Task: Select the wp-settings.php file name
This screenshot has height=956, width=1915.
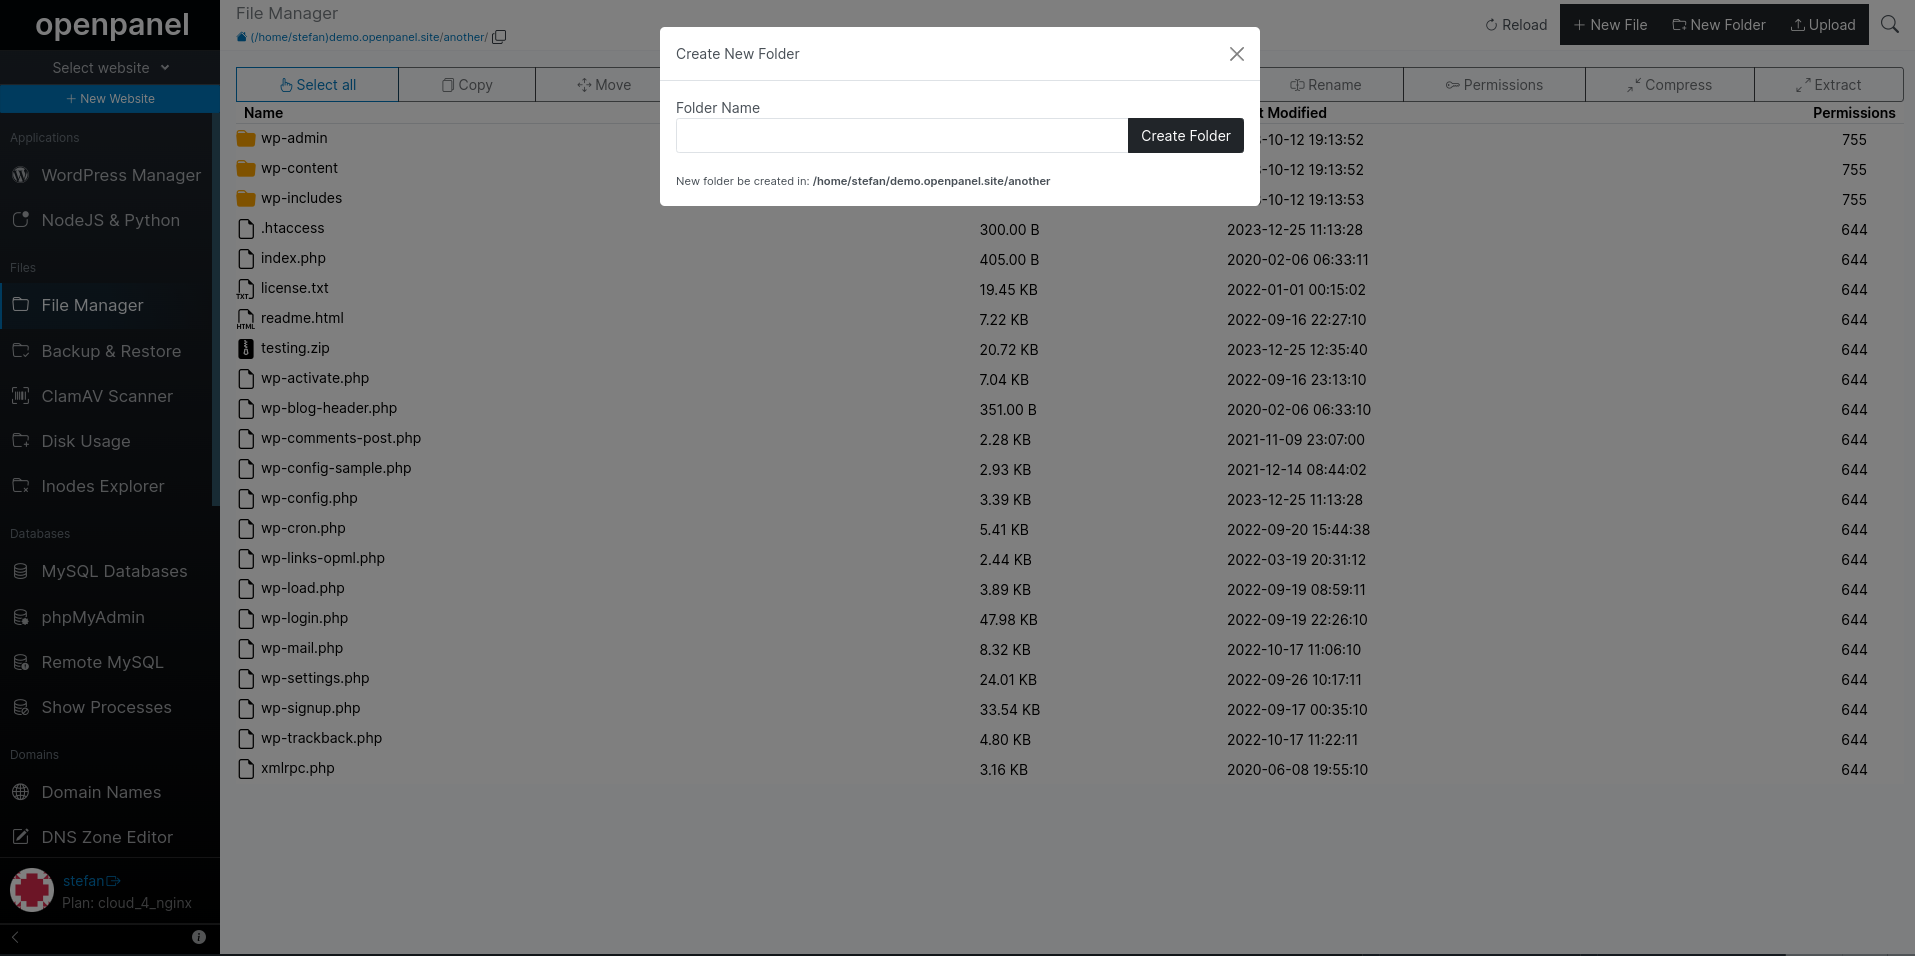Action: [x=315, y=678]
